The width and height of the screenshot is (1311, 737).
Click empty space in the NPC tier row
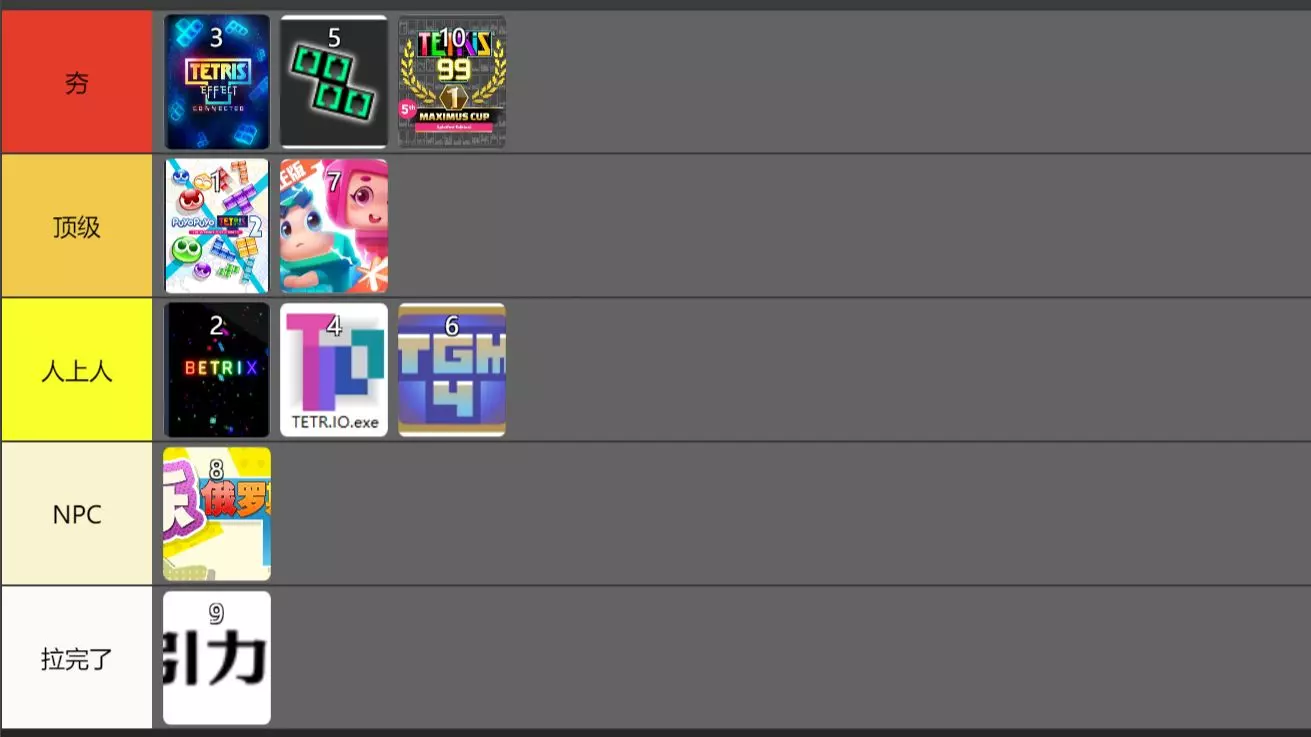(x=790, y=514)
